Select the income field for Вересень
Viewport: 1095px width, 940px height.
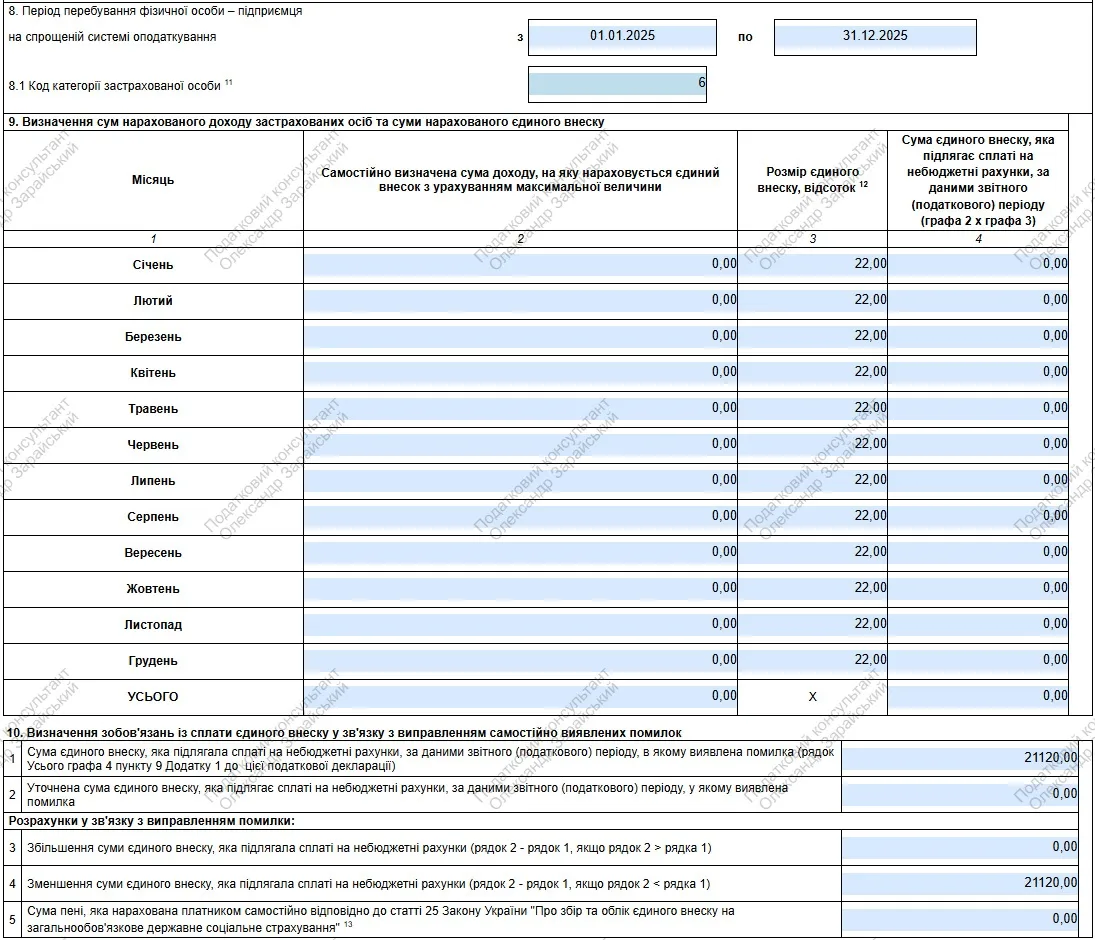point(520,552)
